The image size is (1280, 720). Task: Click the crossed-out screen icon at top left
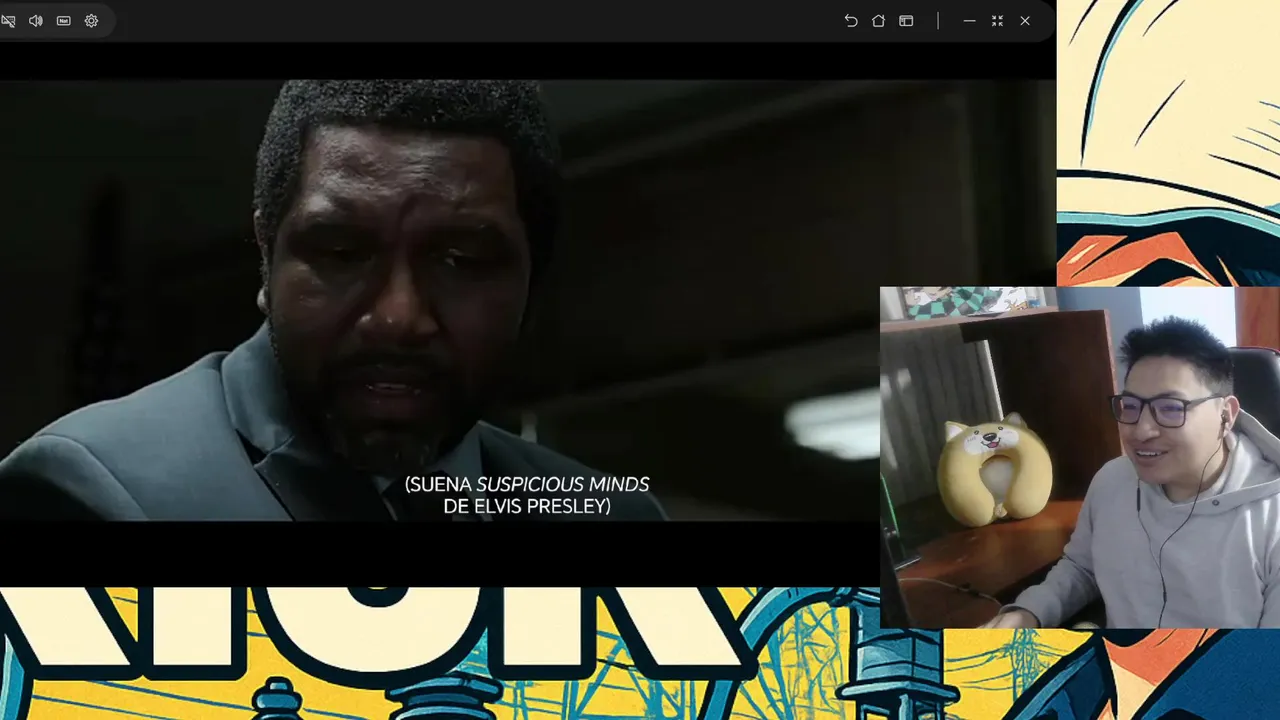click(8, 21)
